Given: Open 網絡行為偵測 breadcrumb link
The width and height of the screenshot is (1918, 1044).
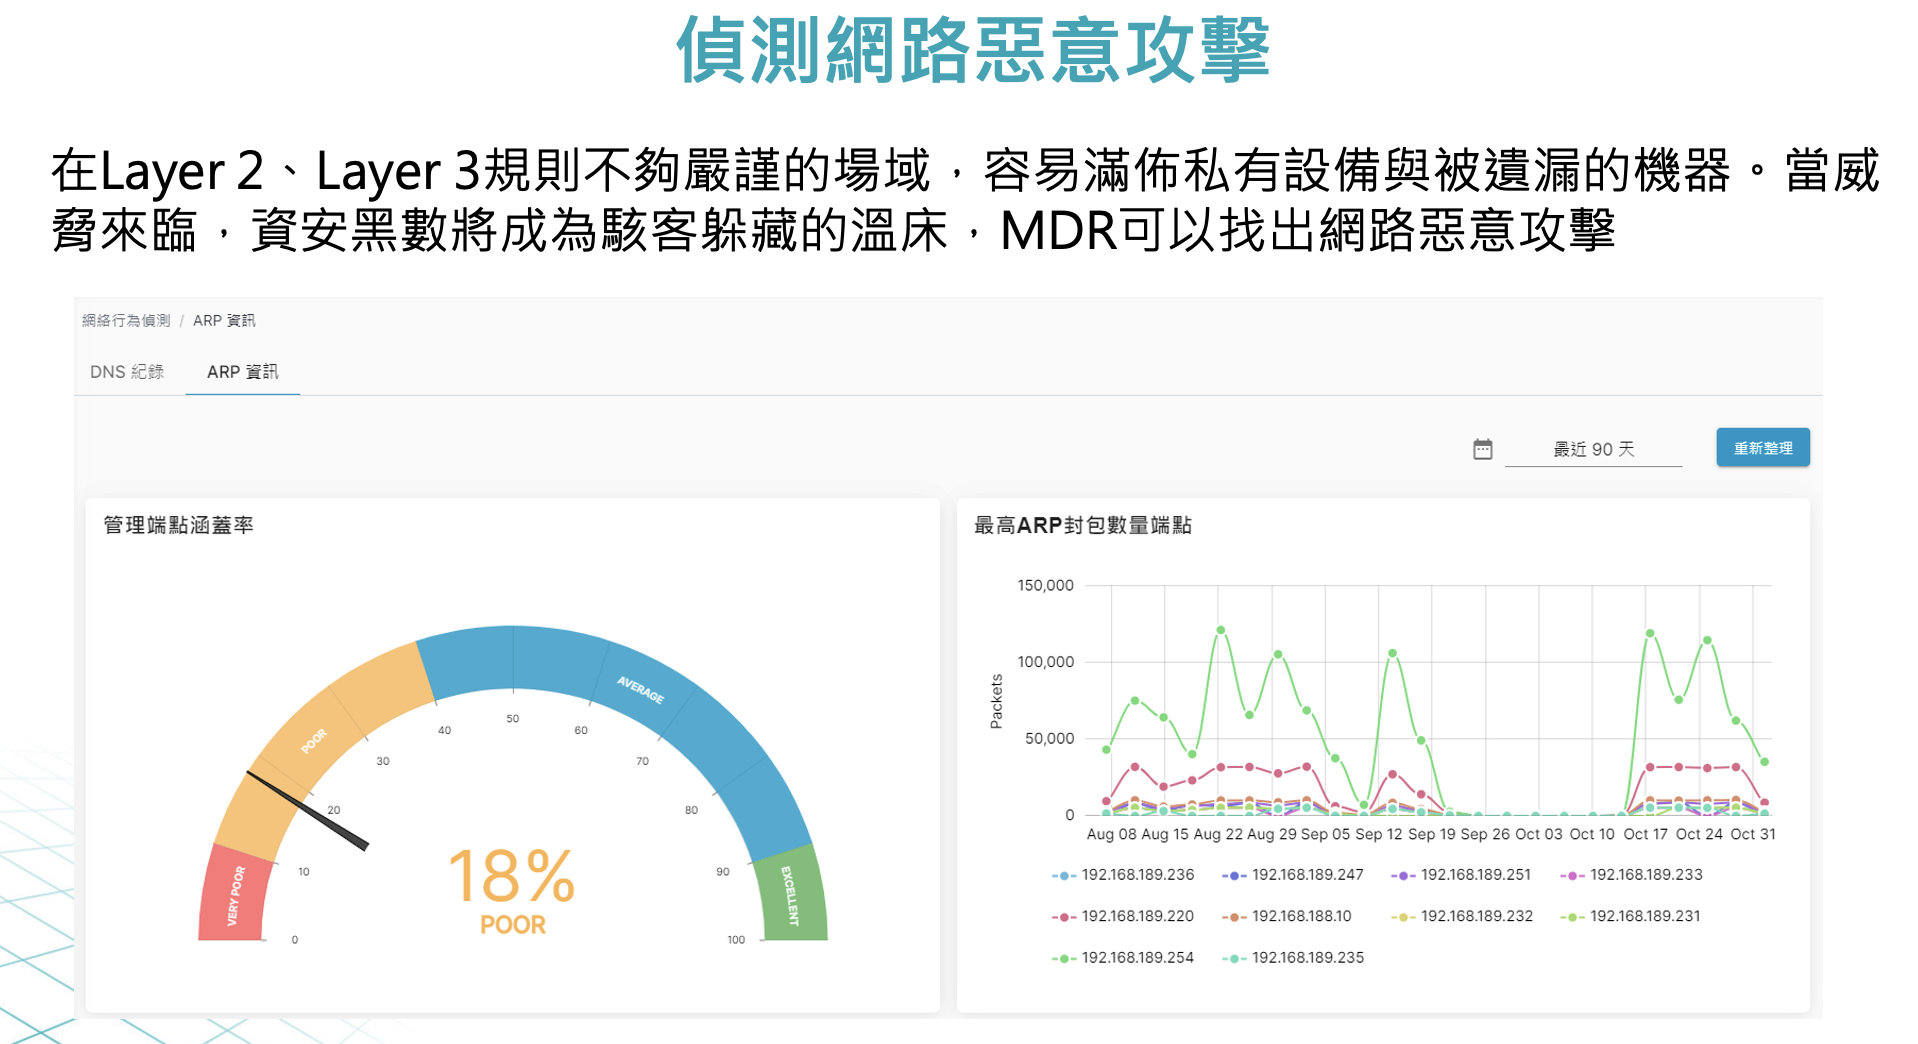Looking at the screenshot, I should [x=126, y=321].
